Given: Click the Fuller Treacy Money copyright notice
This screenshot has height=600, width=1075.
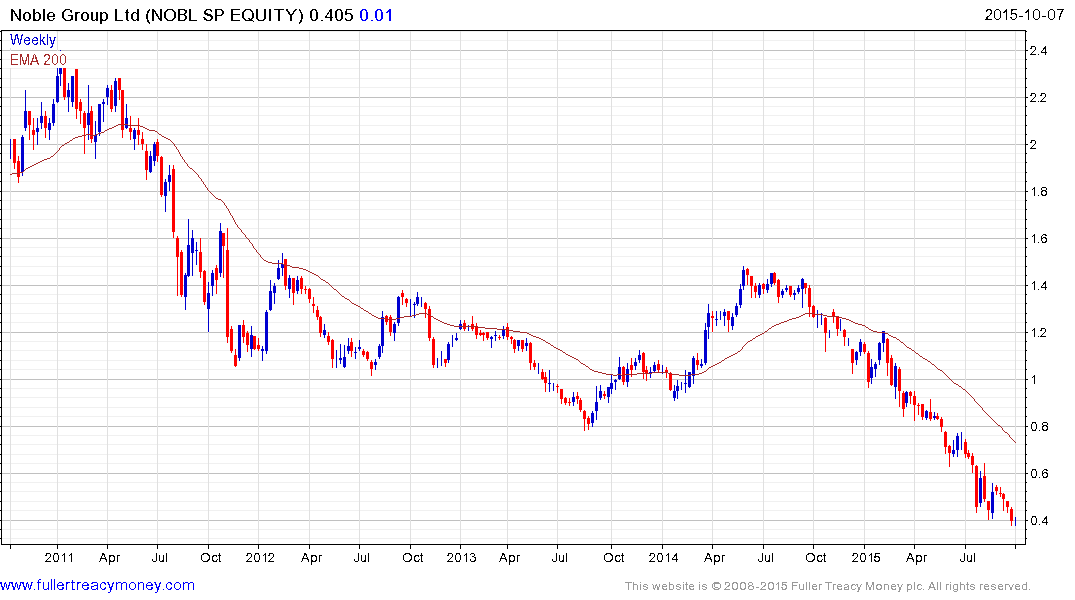Looking at the screenshot, I should coord(828,586).
